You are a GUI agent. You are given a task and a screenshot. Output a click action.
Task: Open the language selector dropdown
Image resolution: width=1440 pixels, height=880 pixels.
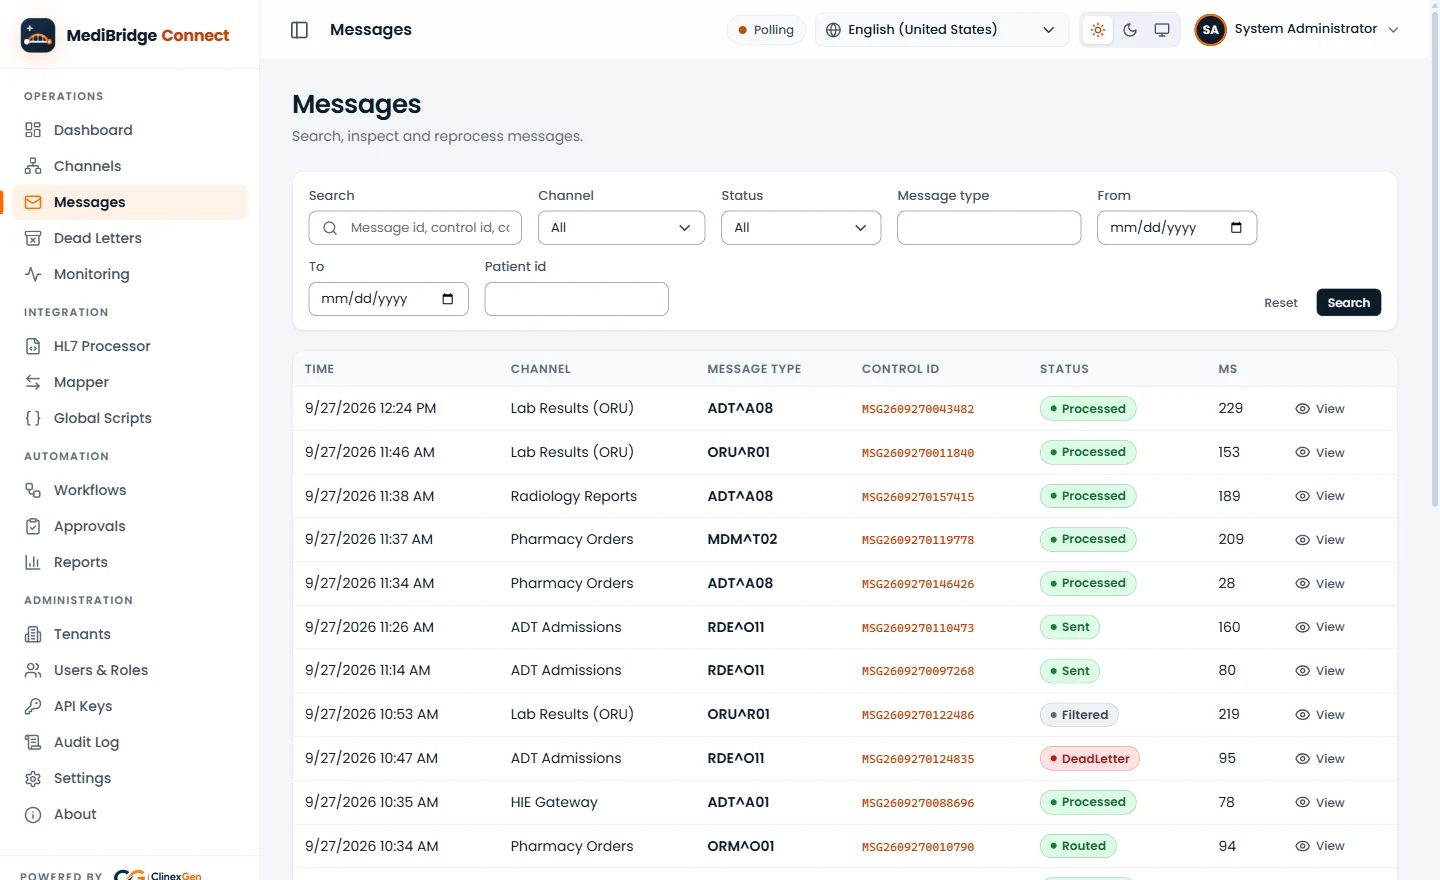[x=941, y=30]
